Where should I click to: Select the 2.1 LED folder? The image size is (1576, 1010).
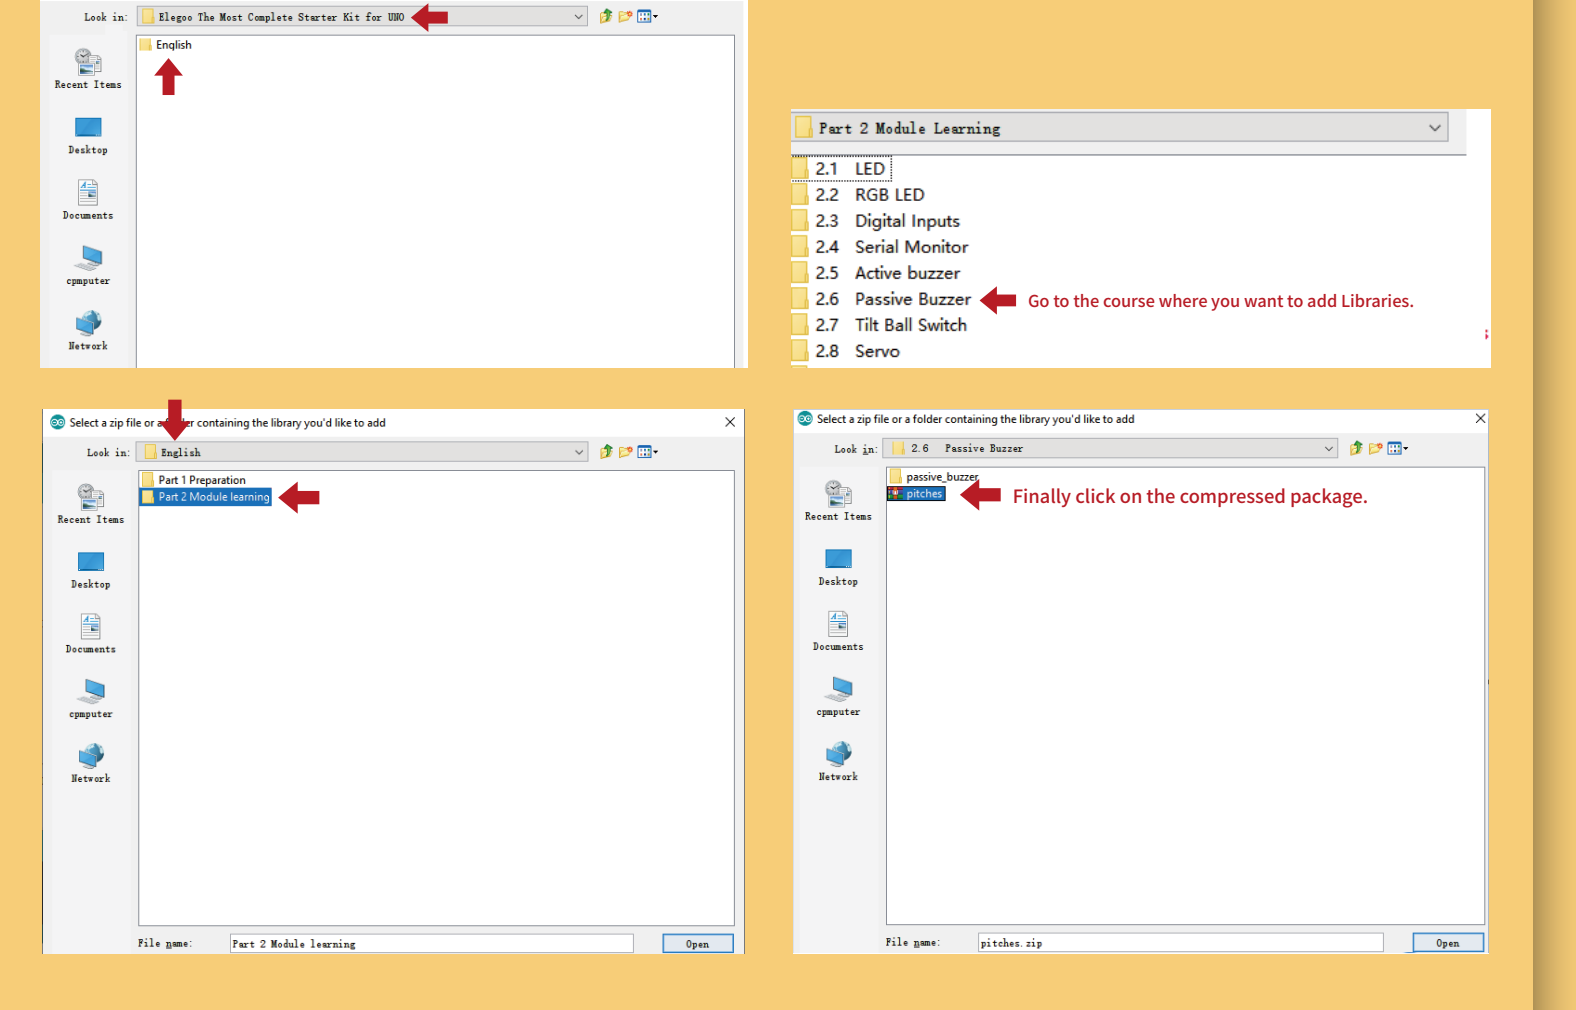(x=841, y=169)
